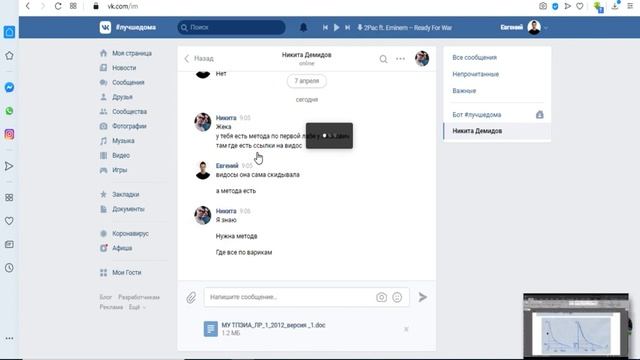Click the Реклама footer link

pos(111,307)
